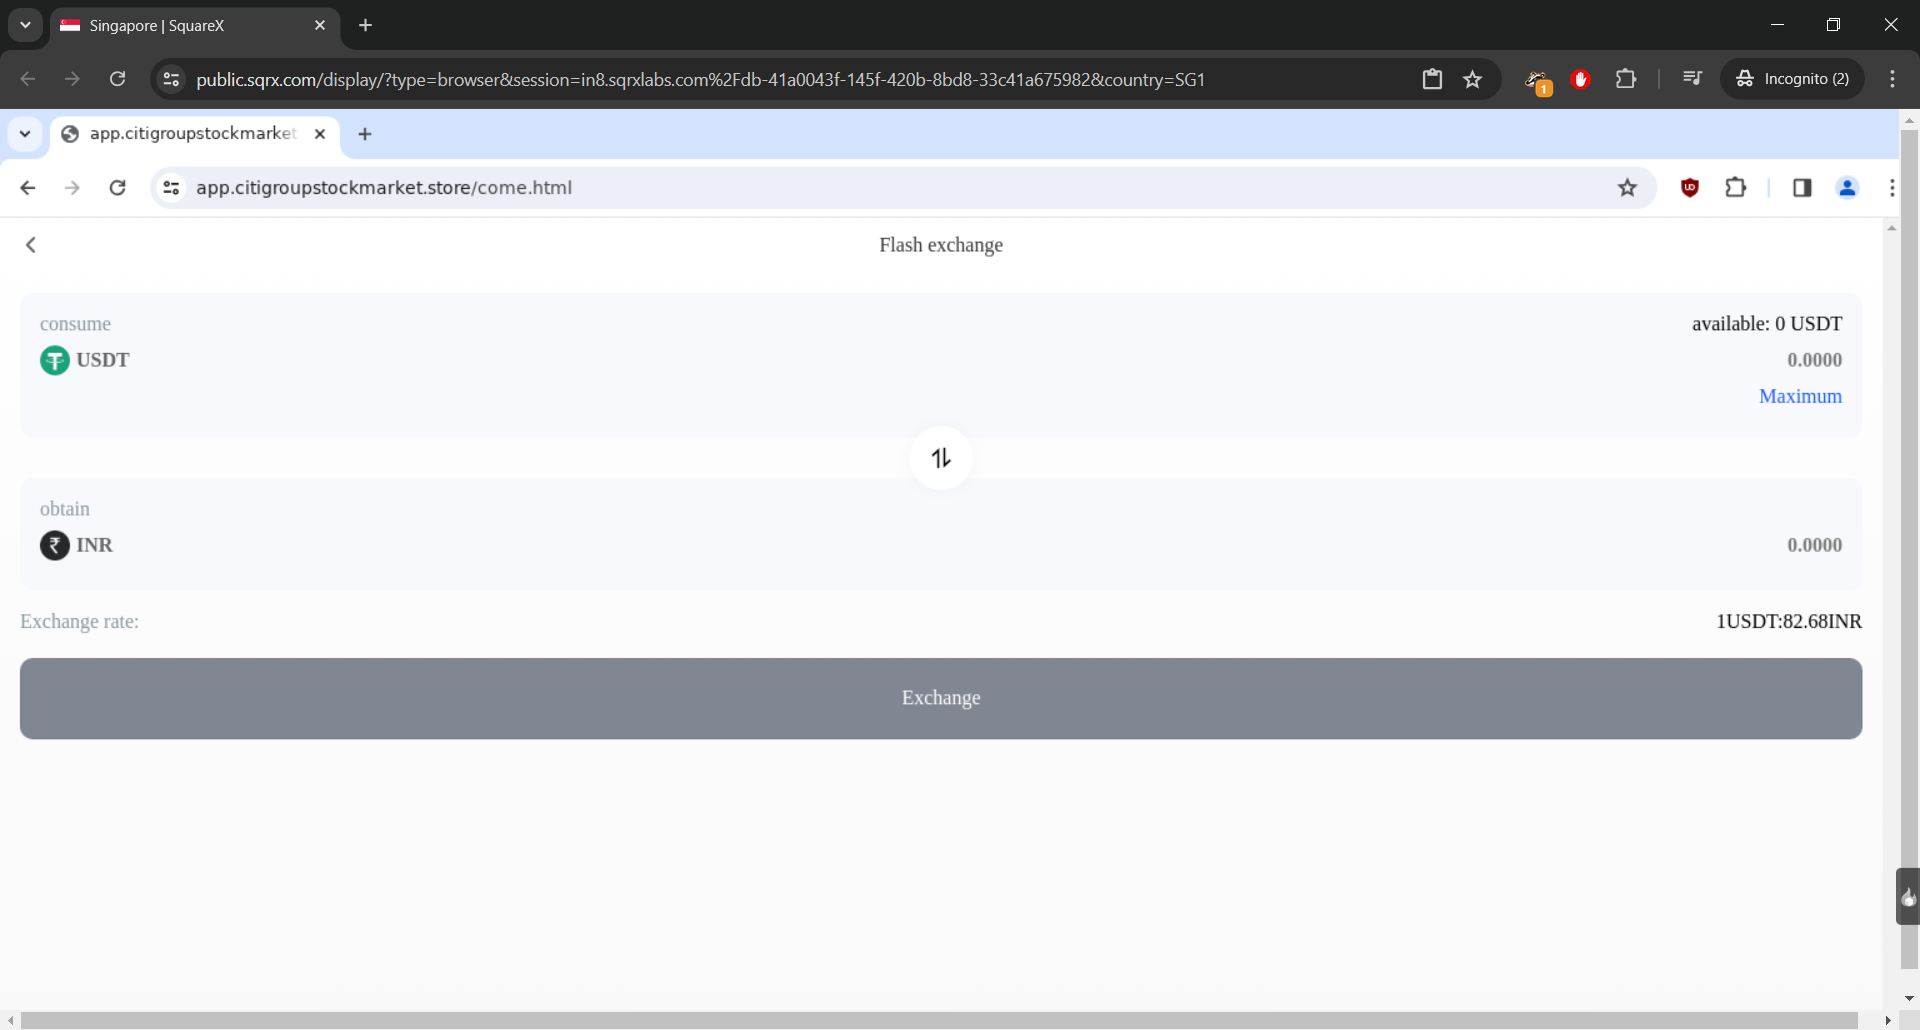Viewport: 1920px width, 1030px height.
Task: Open the inner browser profile avatar
Action: click(1847, 188)
